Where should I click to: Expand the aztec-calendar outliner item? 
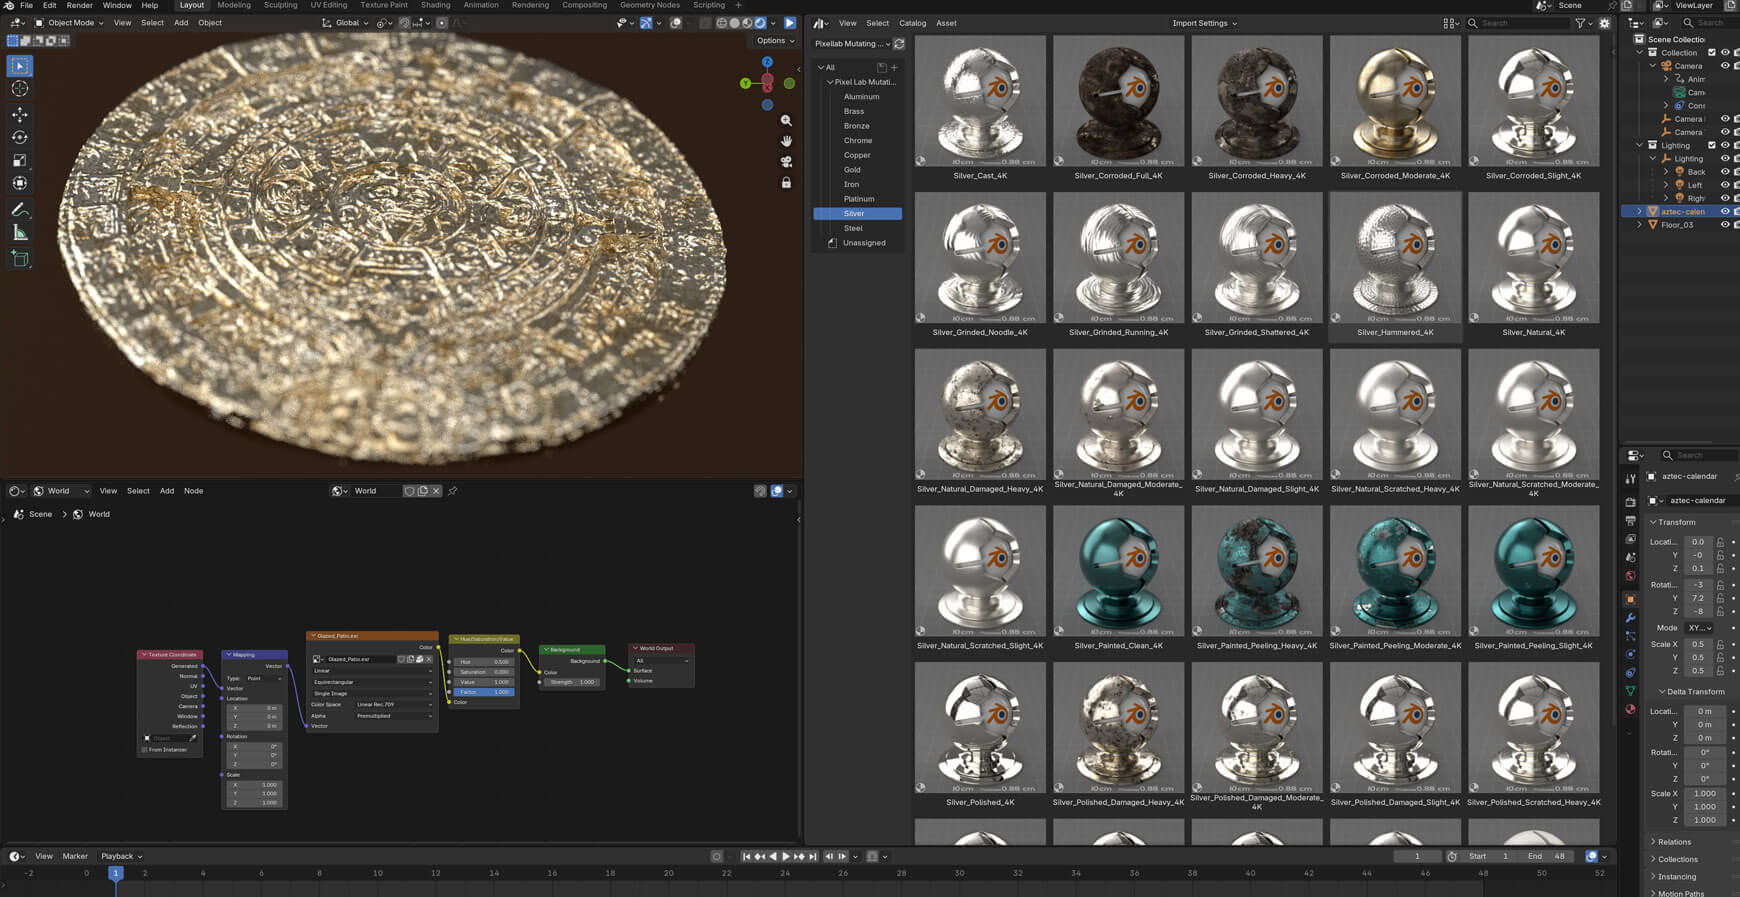pos(1639,212)
